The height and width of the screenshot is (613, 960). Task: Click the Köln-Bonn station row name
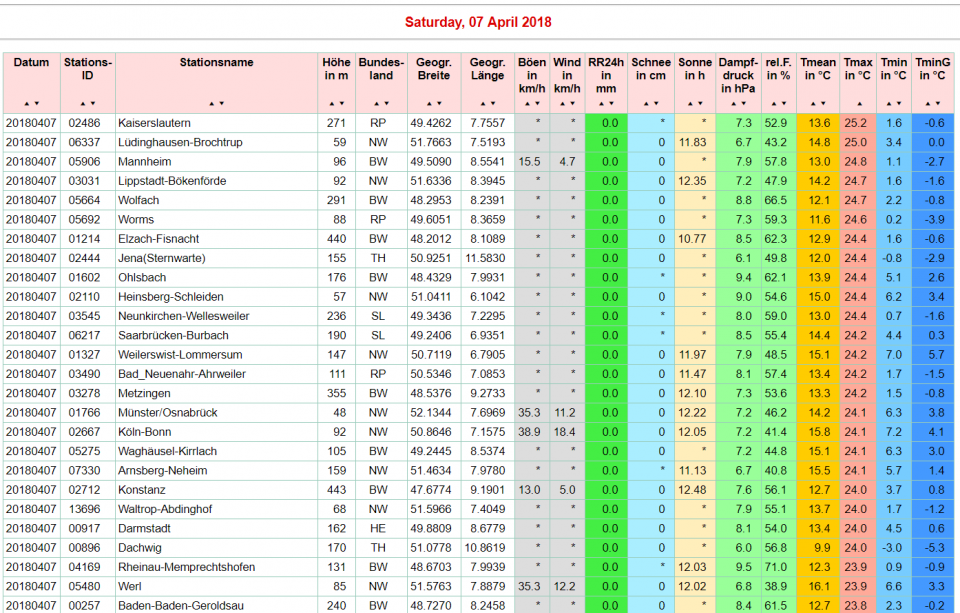pyautogui.click(x=146, y=432)
